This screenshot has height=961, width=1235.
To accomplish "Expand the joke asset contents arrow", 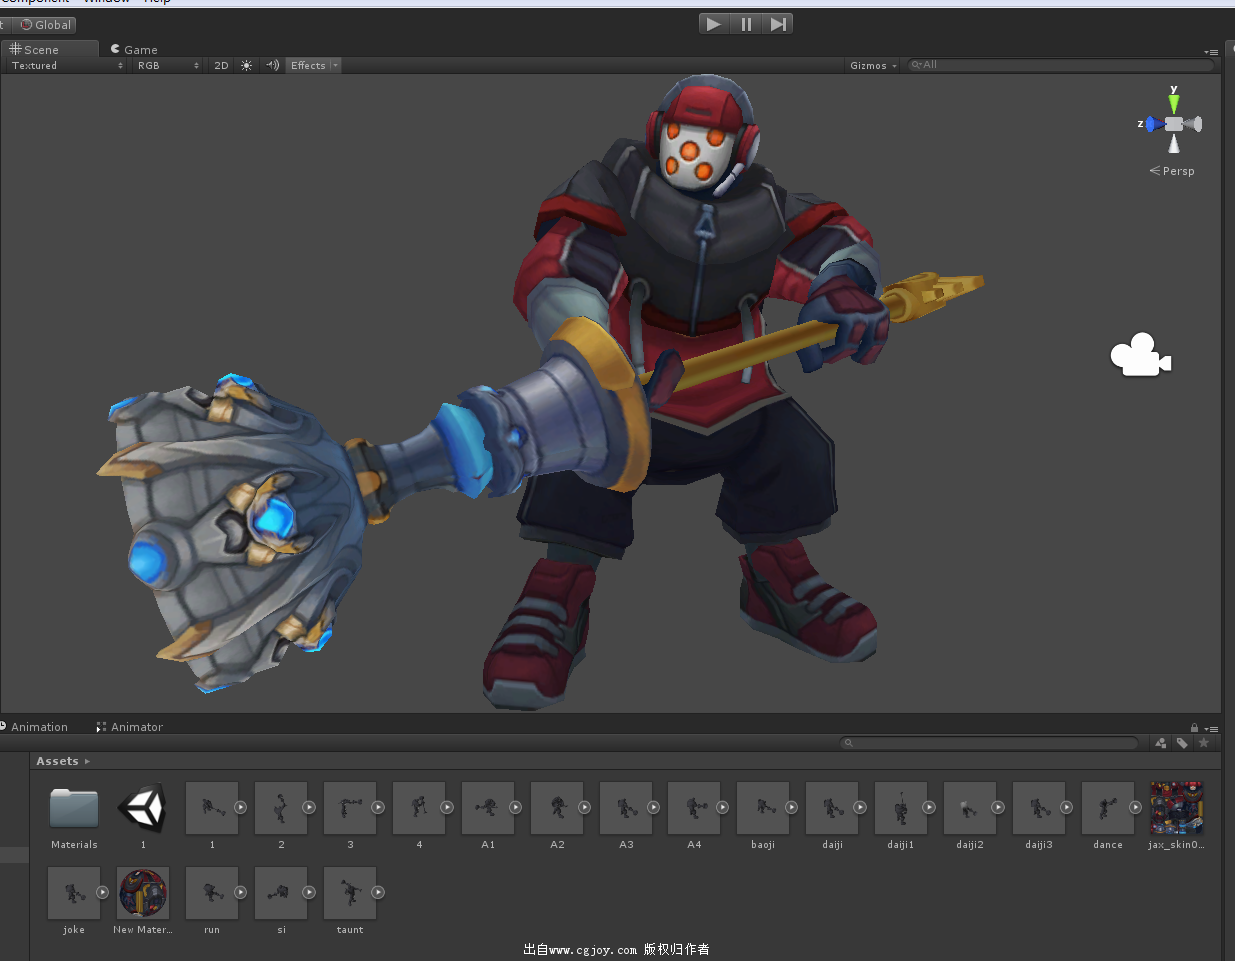I will [x=102, y=892].
